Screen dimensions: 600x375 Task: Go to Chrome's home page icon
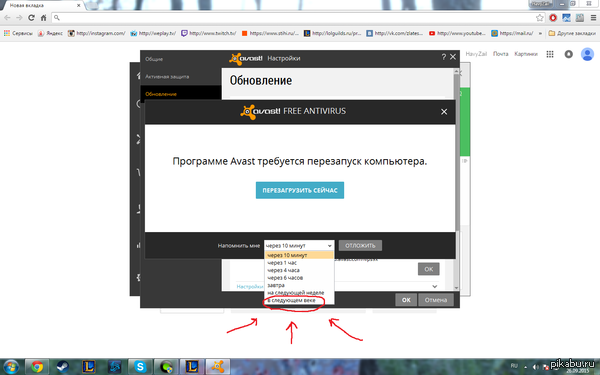coord(43,18)
